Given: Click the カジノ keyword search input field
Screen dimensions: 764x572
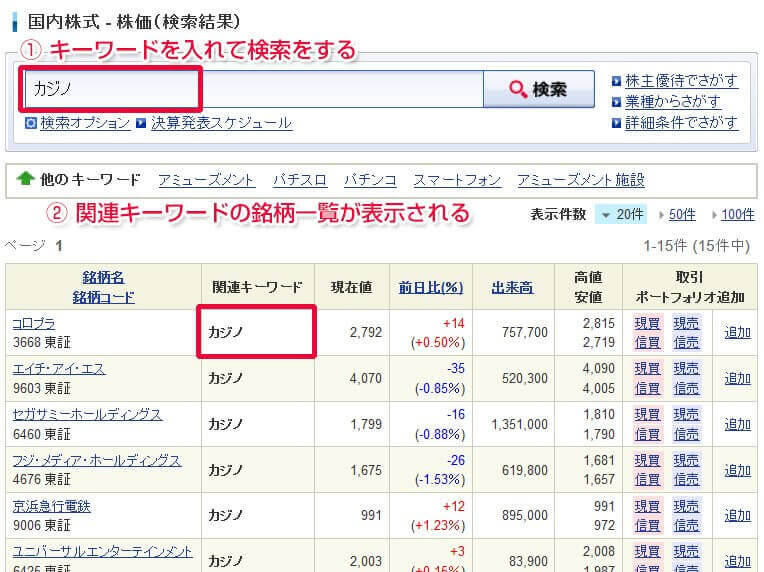Looking at the screenshot, I should 252,89.
